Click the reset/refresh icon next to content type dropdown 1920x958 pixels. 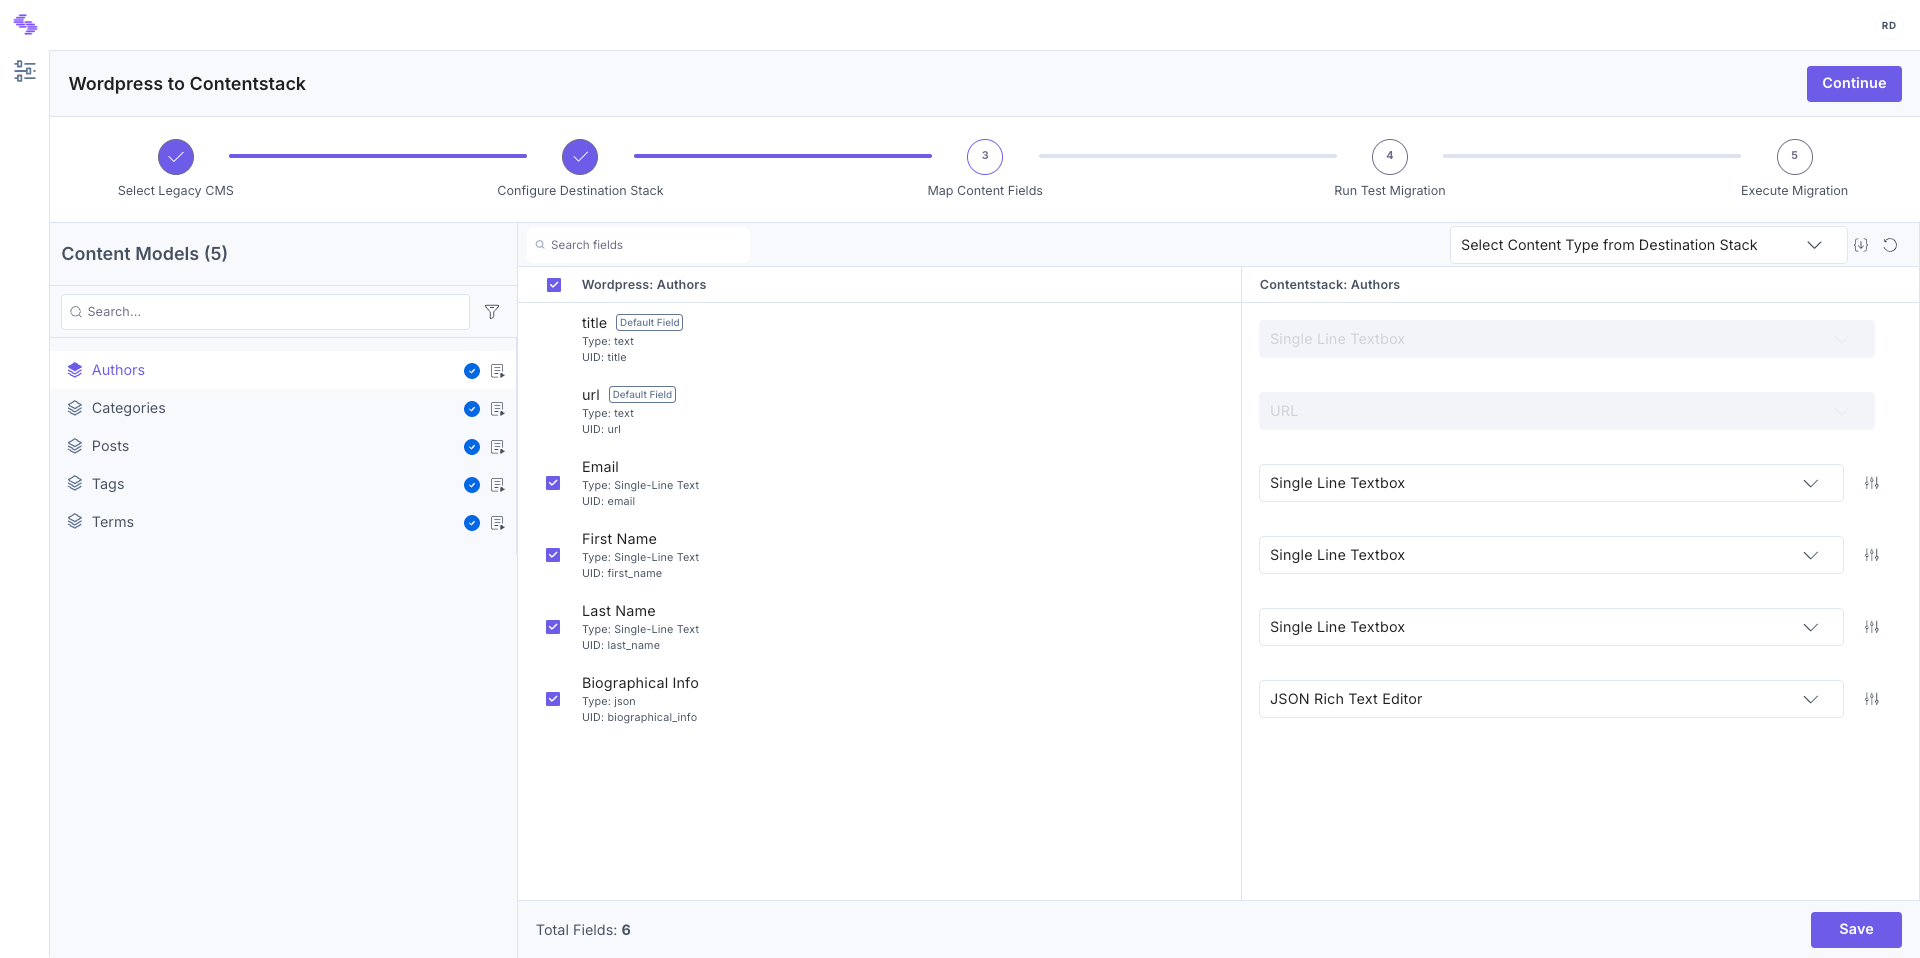coord(1890,245)
